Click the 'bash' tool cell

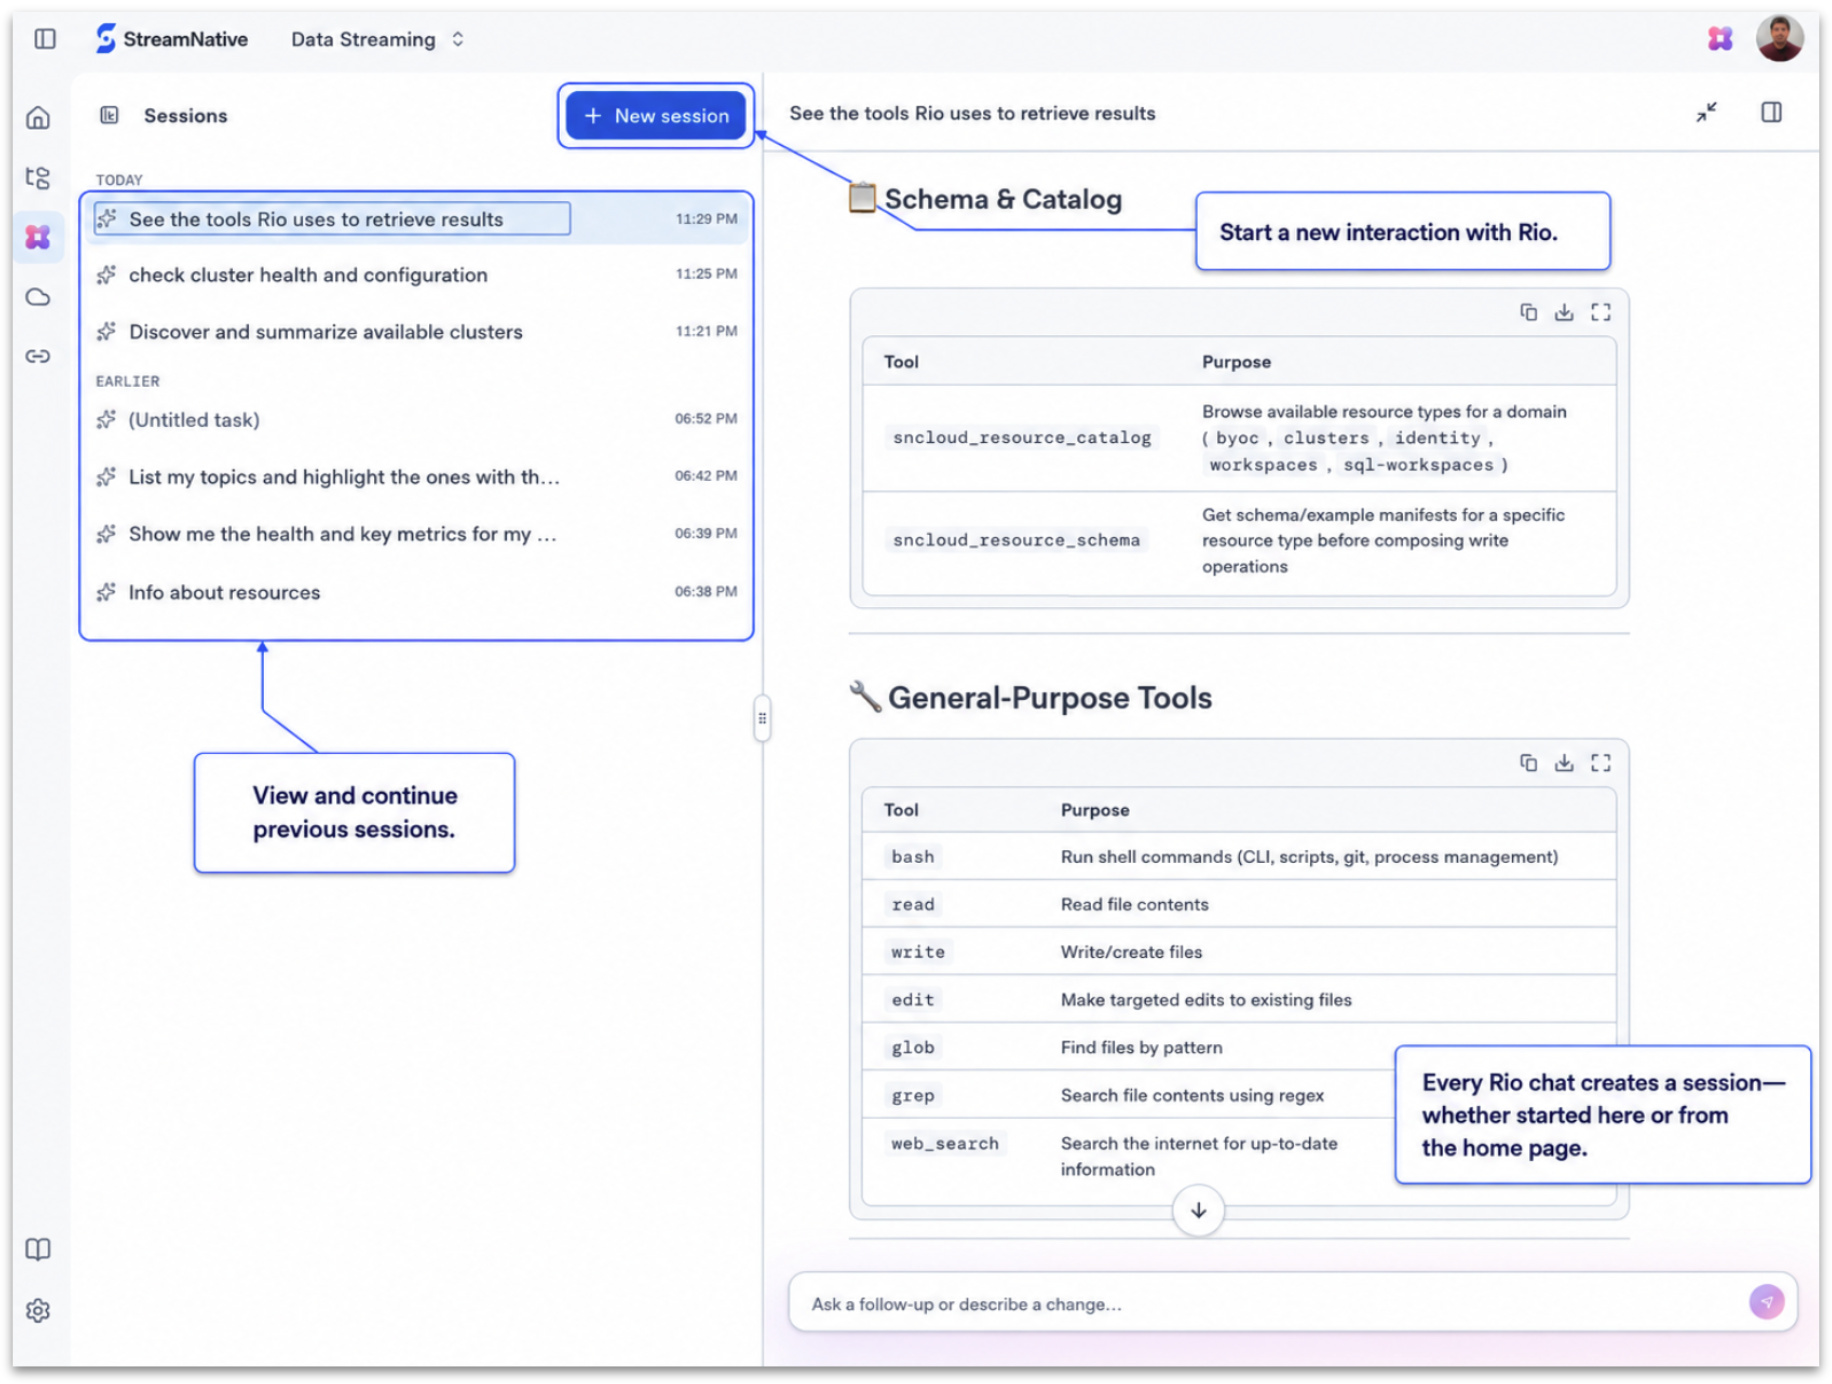(x=913, y=857)
